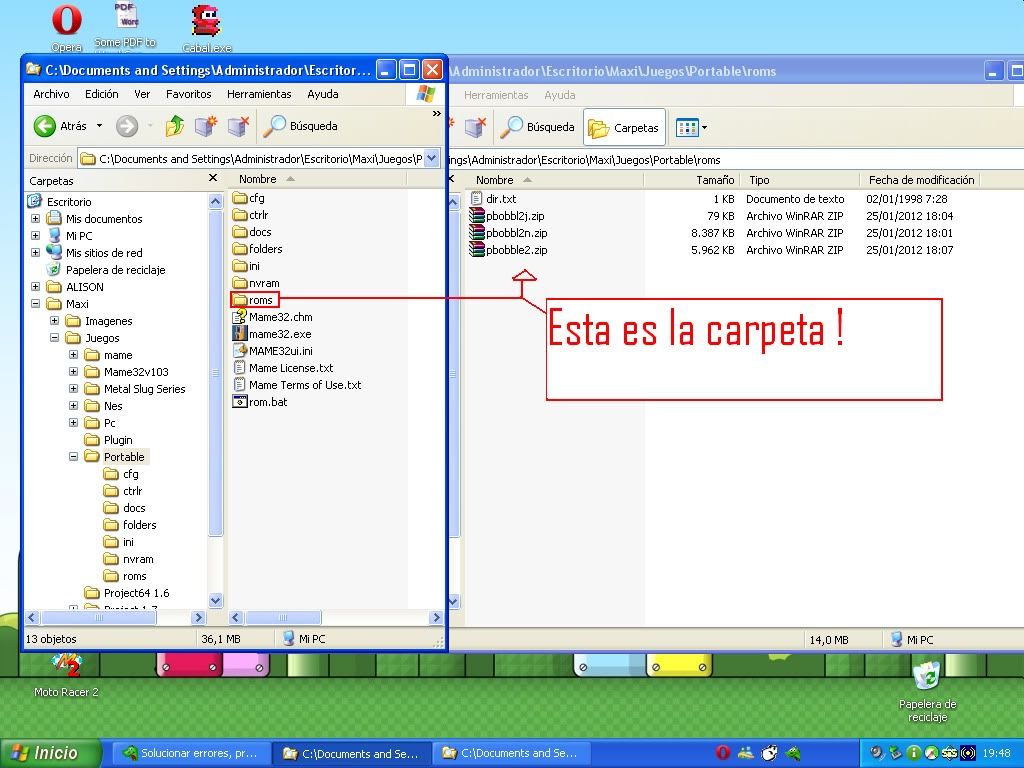Select the docs folder in file list
The image size is (1024, 768).
251,232
